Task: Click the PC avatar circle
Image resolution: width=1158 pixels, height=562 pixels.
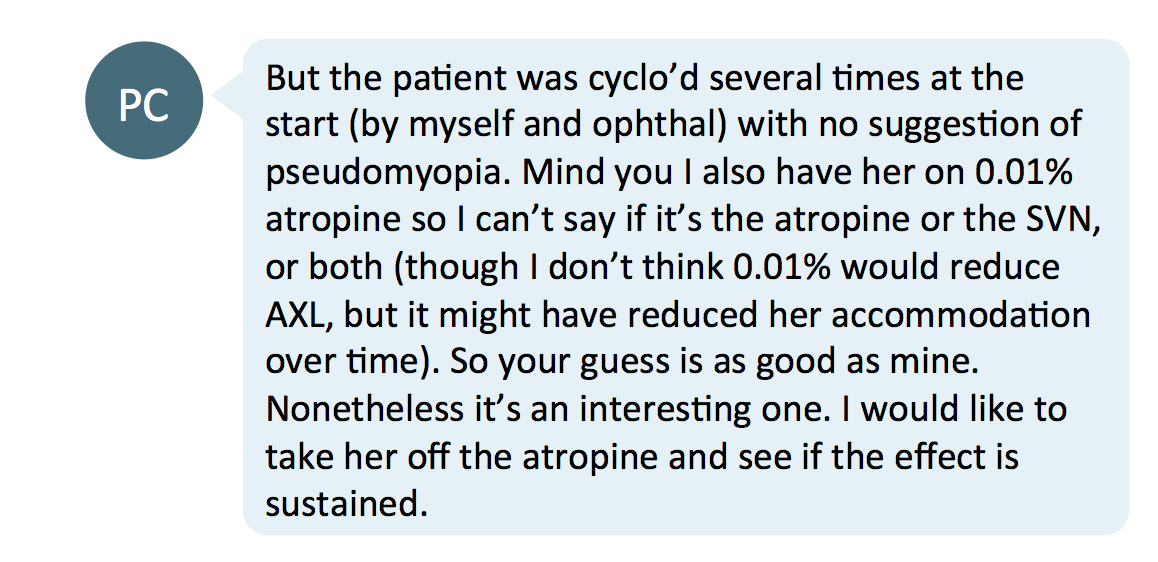Action: coord(144,100)
